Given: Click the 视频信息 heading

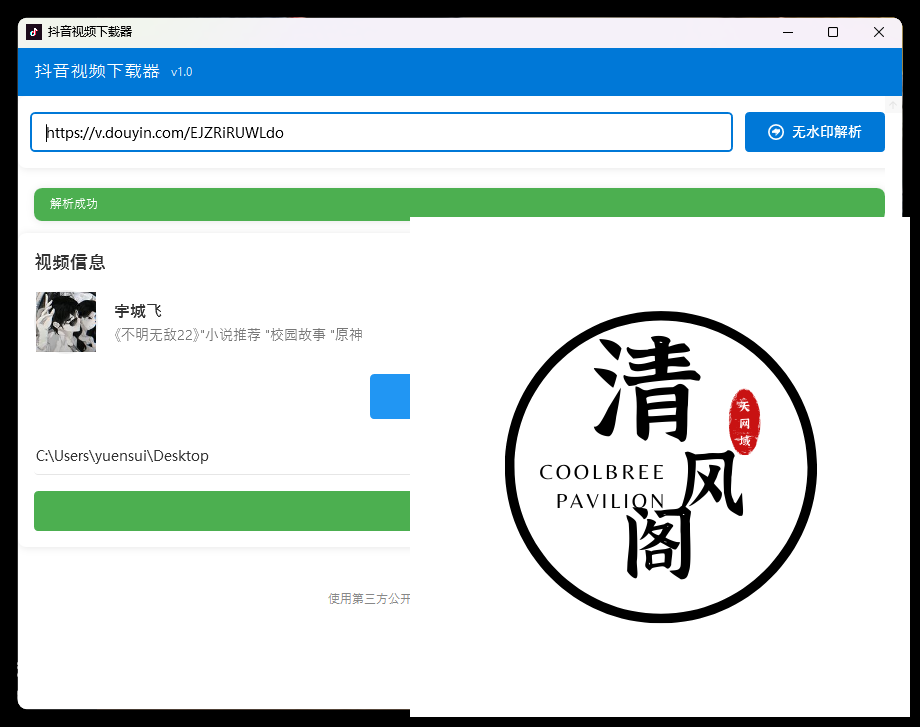Looking at the screenshot, I should click(x=70, y=262).
